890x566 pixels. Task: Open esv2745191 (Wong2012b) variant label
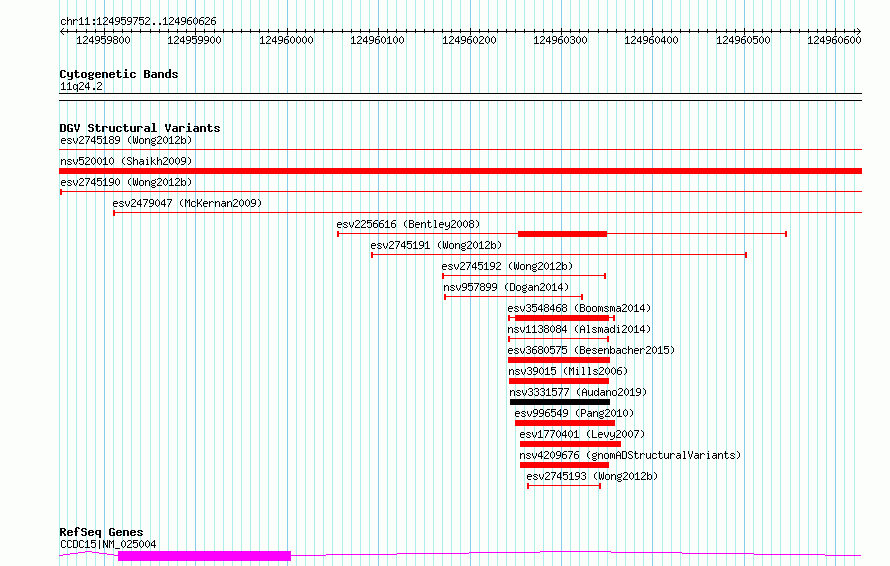[x=436, y=245]
